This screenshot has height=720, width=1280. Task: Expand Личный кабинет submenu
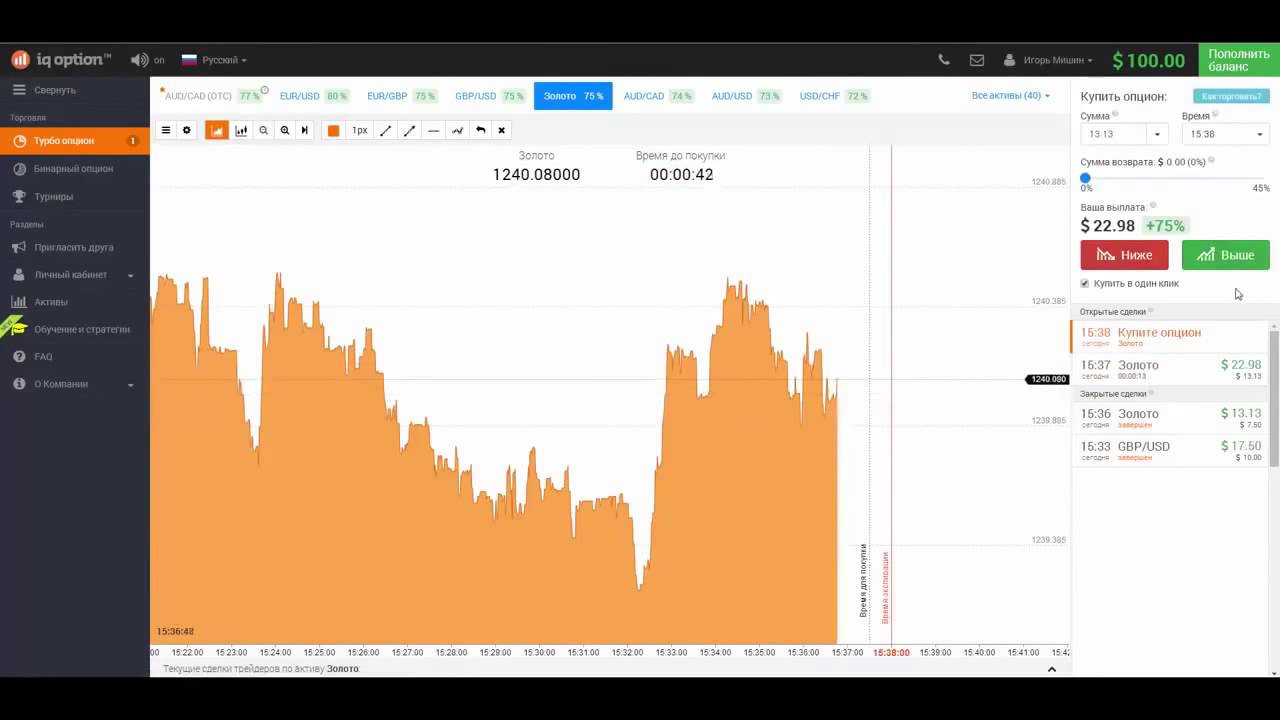75,275
